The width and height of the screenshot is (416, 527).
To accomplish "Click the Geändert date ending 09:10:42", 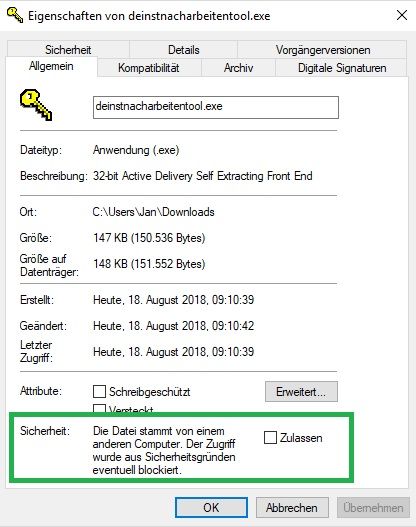I will click(173, 326).
